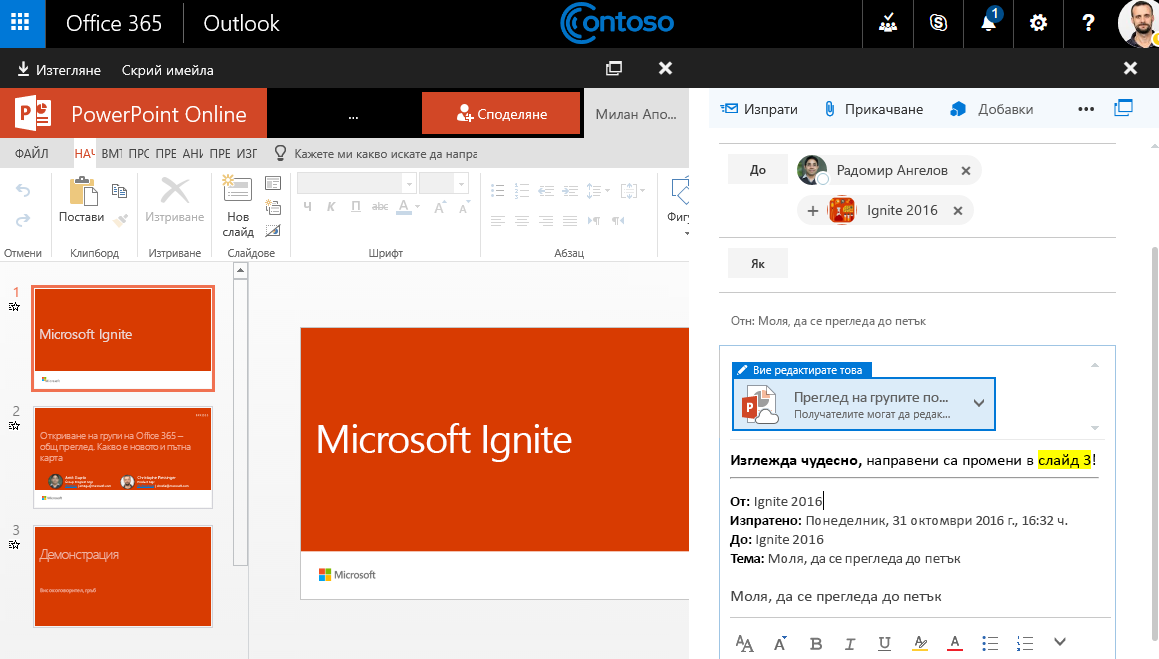This screenshot has height=659, width=1159.
Task: Click the slide layout icon
Action: (x=273, y=183)
